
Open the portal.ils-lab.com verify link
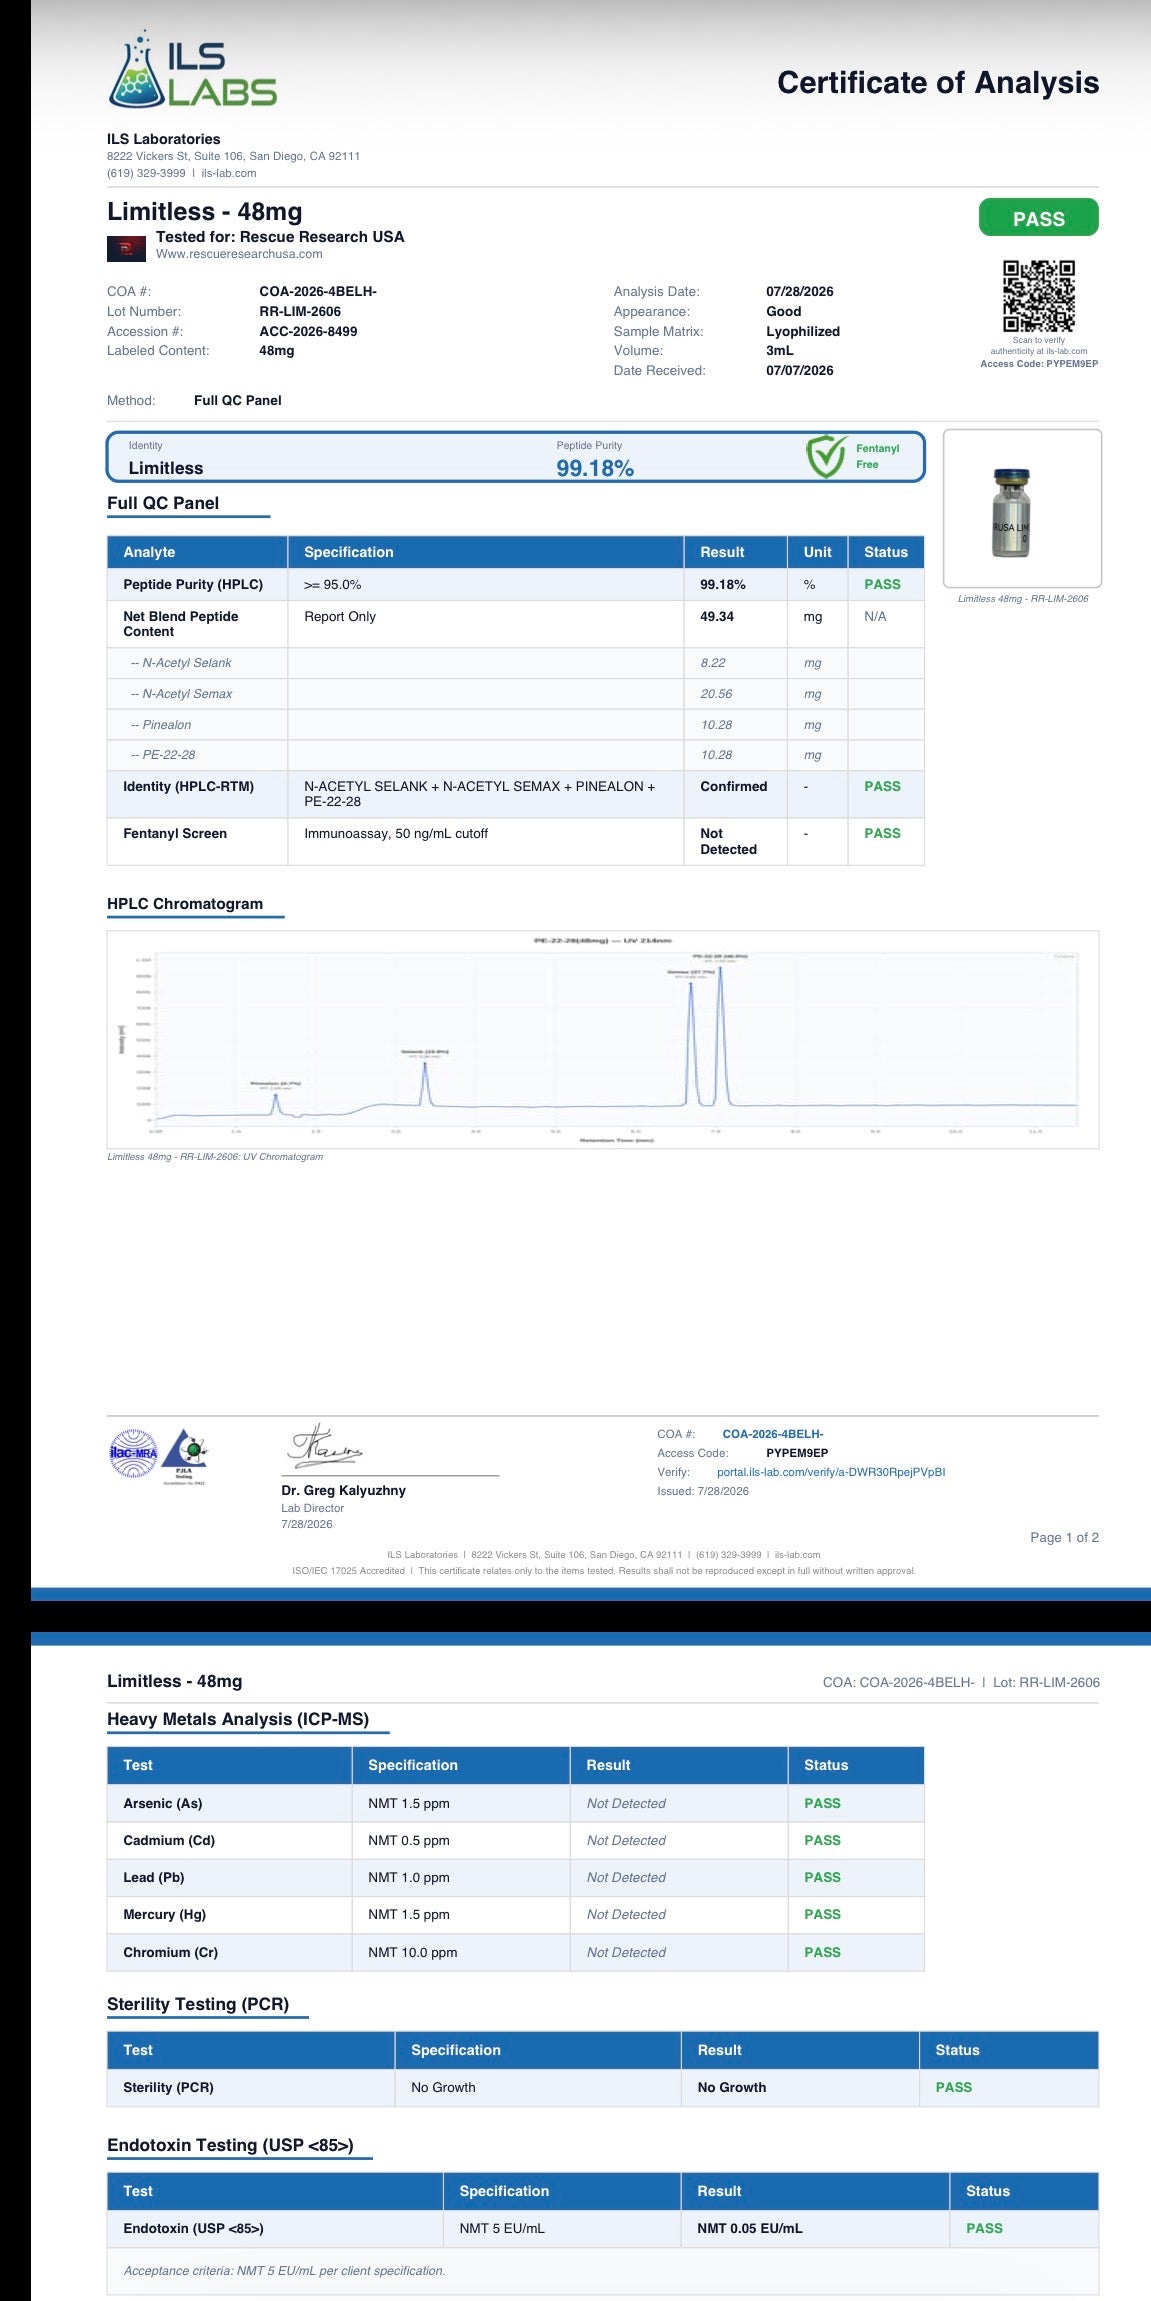tap(831, 1472)
